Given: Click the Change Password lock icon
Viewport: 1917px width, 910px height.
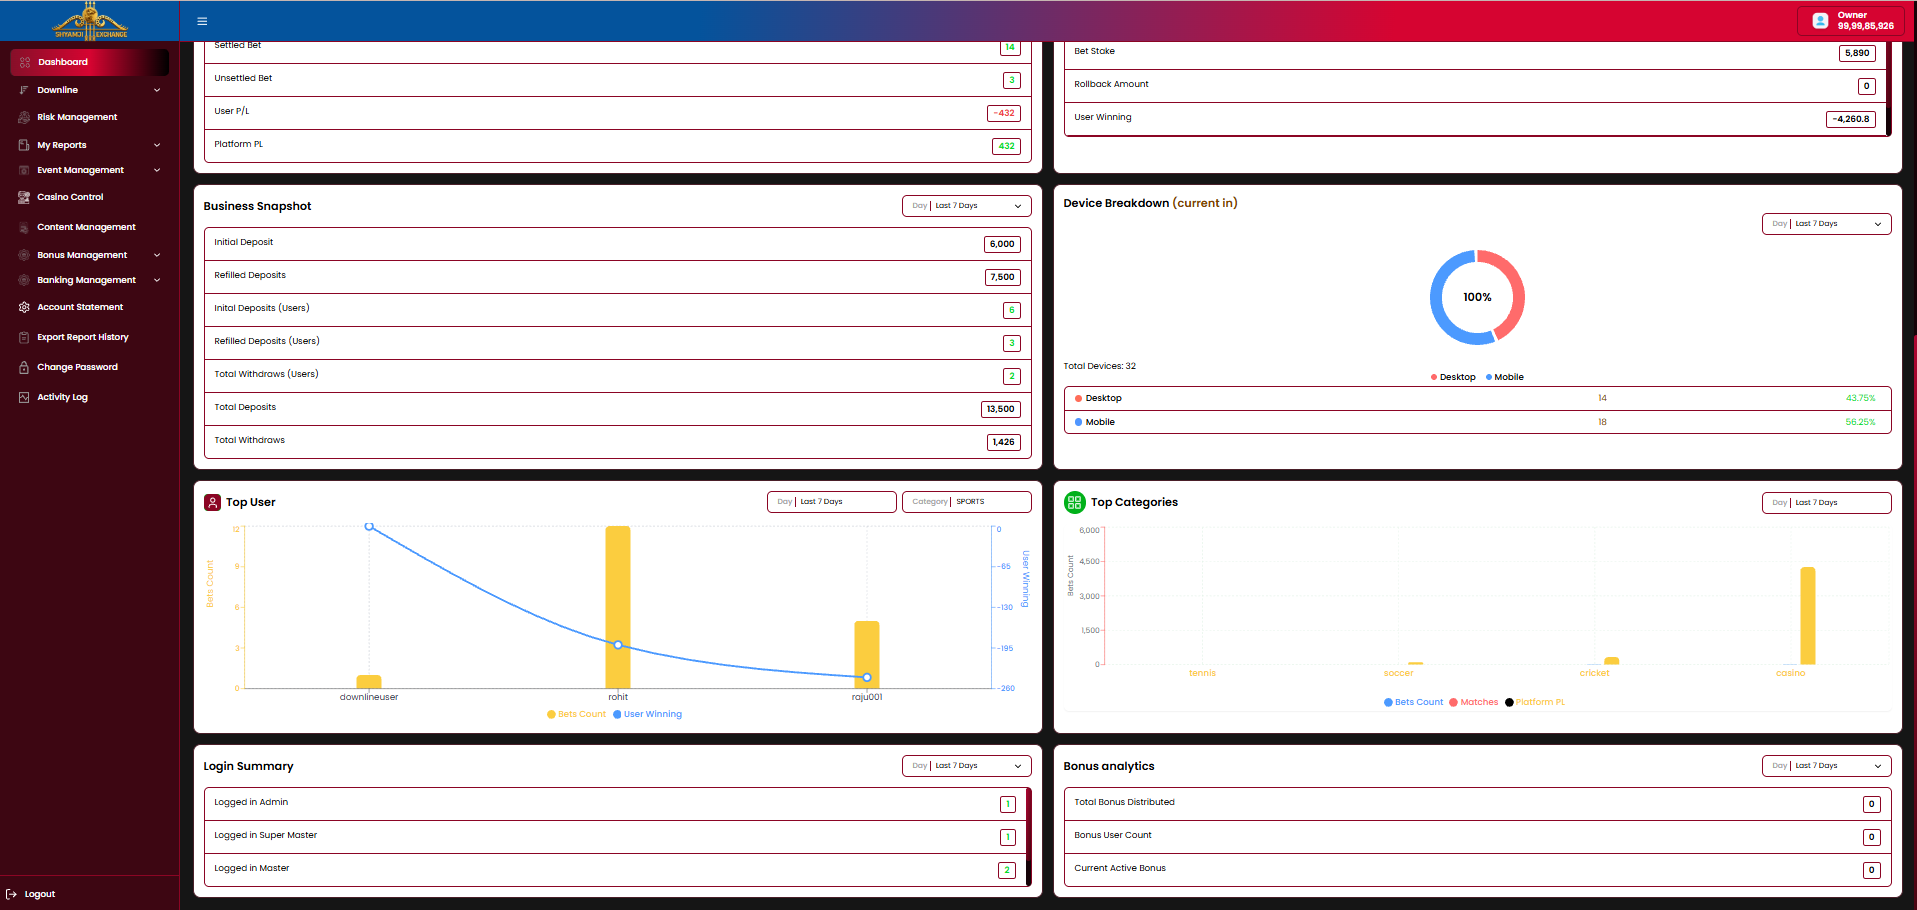Looking at the screenshot, I should 24,367.
